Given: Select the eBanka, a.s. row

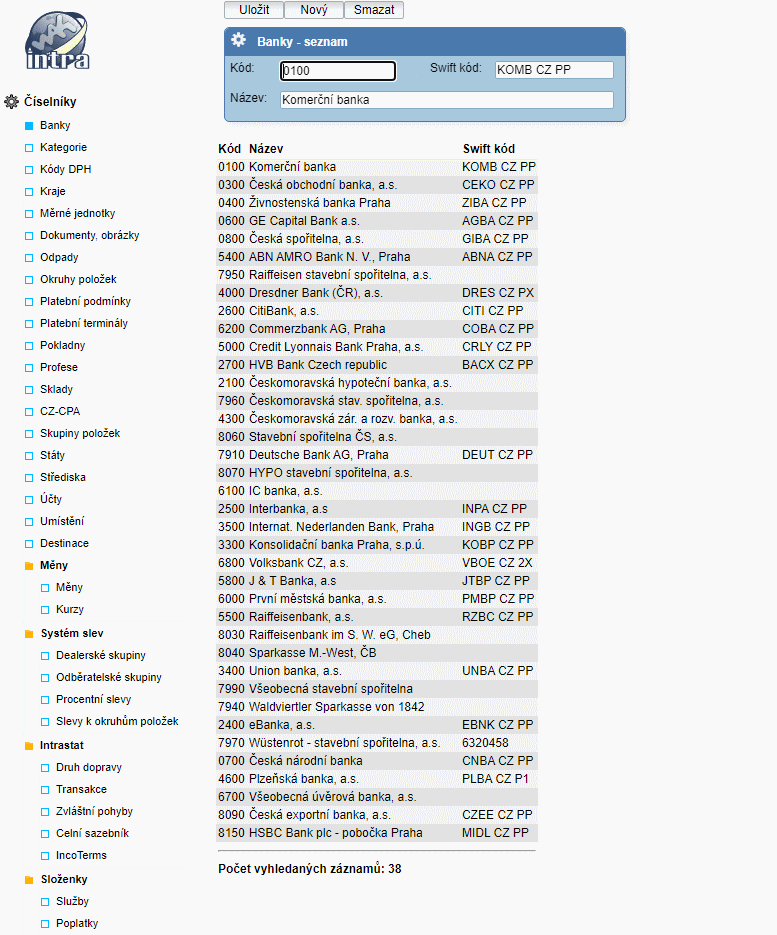Looking at the screenshot, I should tap(377, 725).
